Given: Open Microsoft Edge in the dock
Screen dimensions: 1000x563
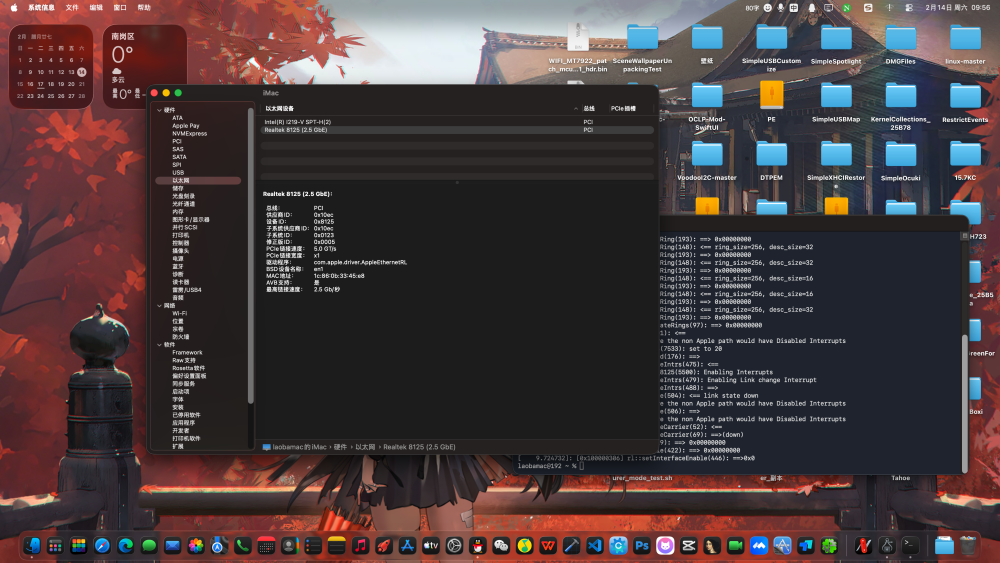Looking at the screenshot, I should pyautogui.click(x=126, y=546).
